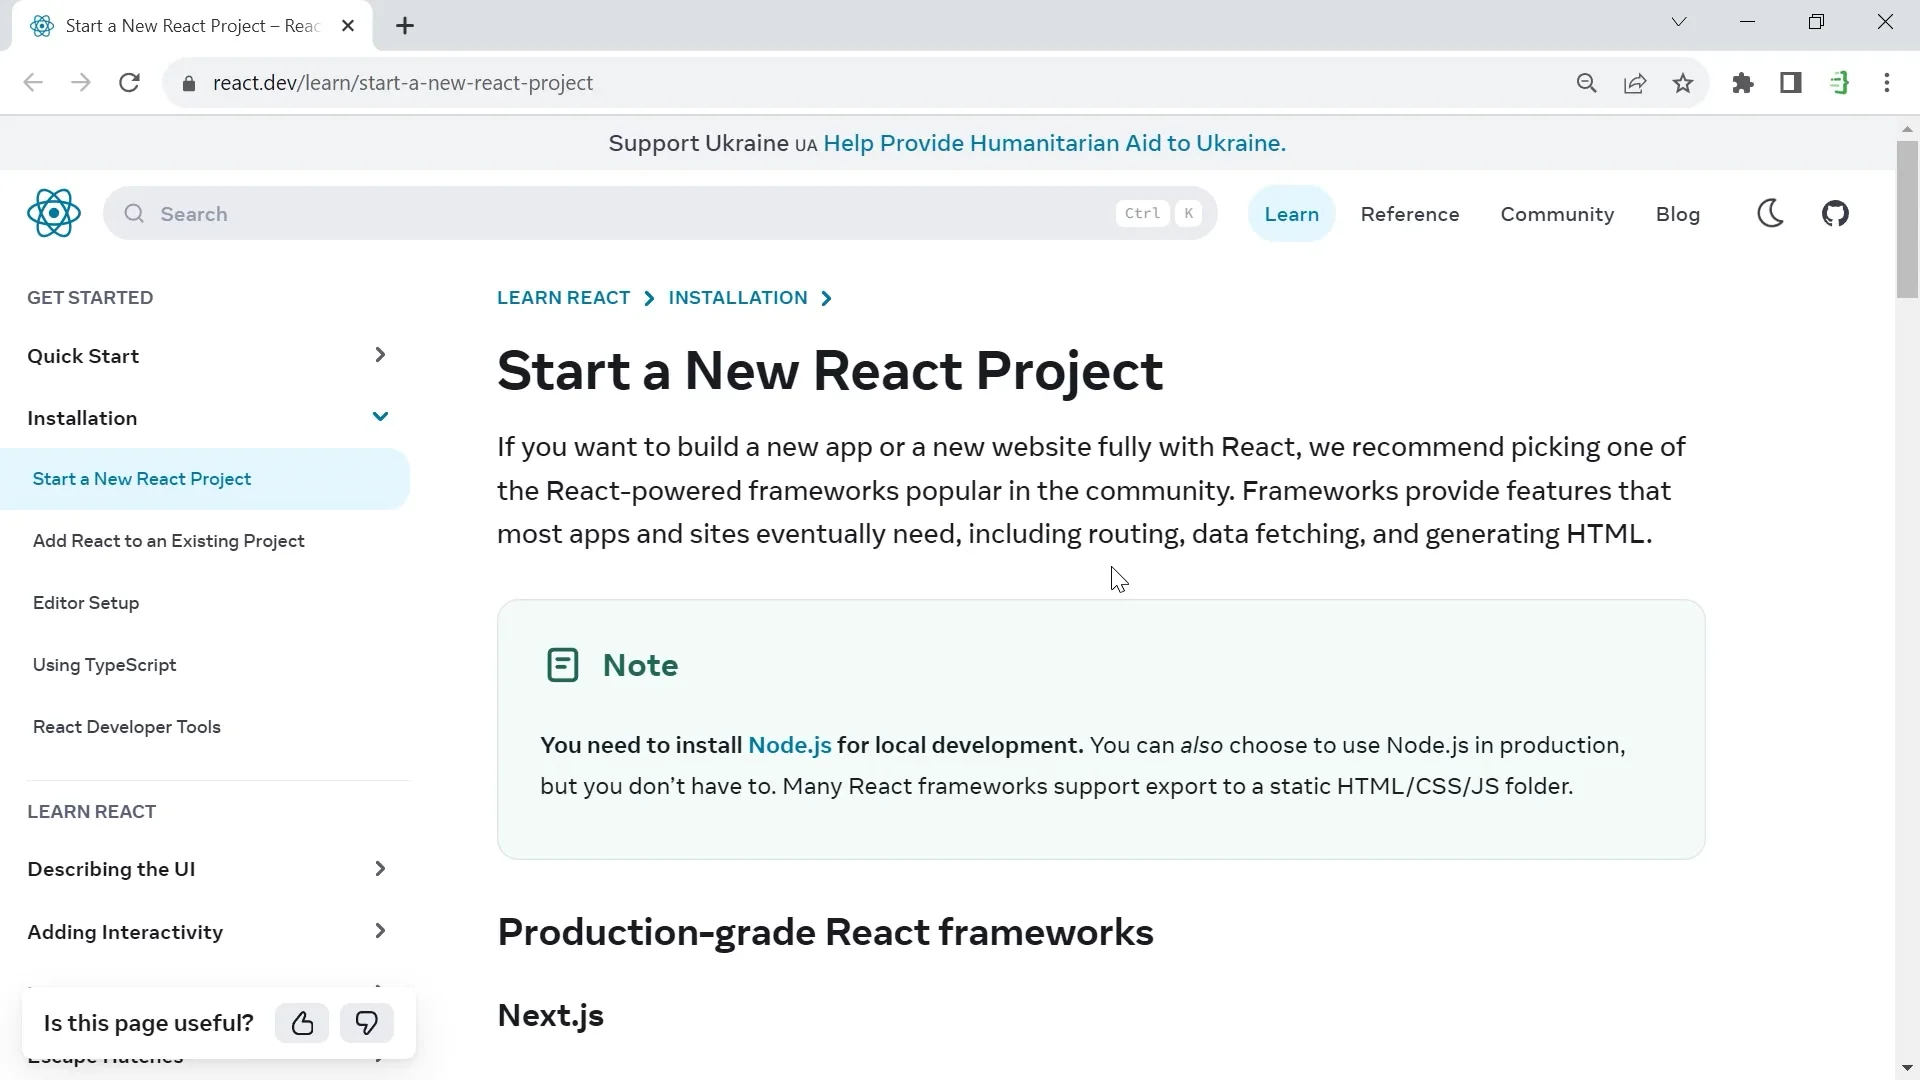The width and height of the screenshot is (1920, 1080).
Task: Open the browser extensions puzzle icon
Action: 1743,83
